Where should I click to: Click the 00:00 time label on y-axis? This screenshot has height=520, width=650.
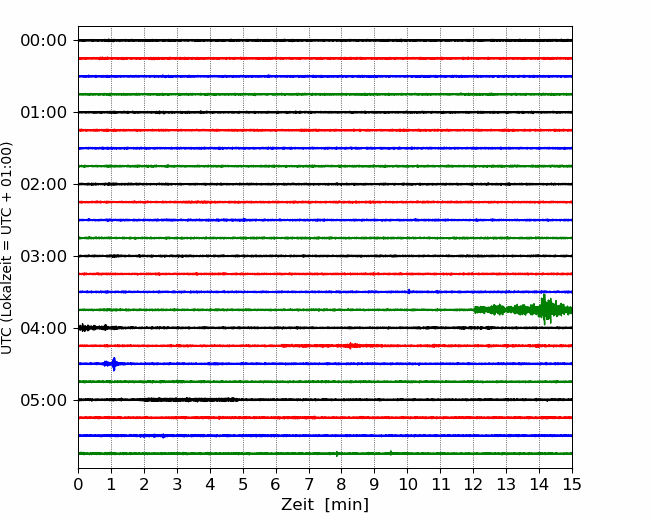[44, 41]
